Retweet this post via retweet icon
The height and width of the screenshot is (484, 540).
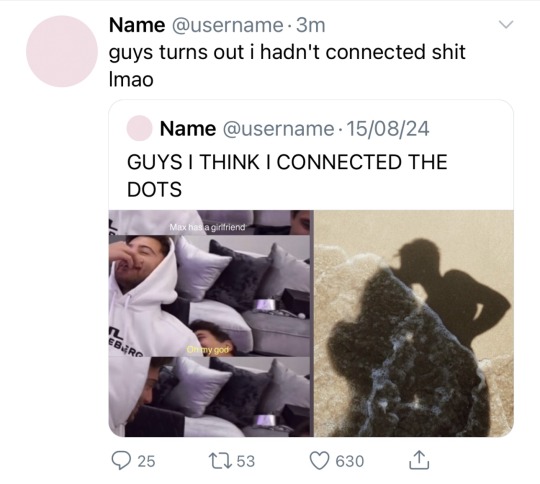coord(220,461)
